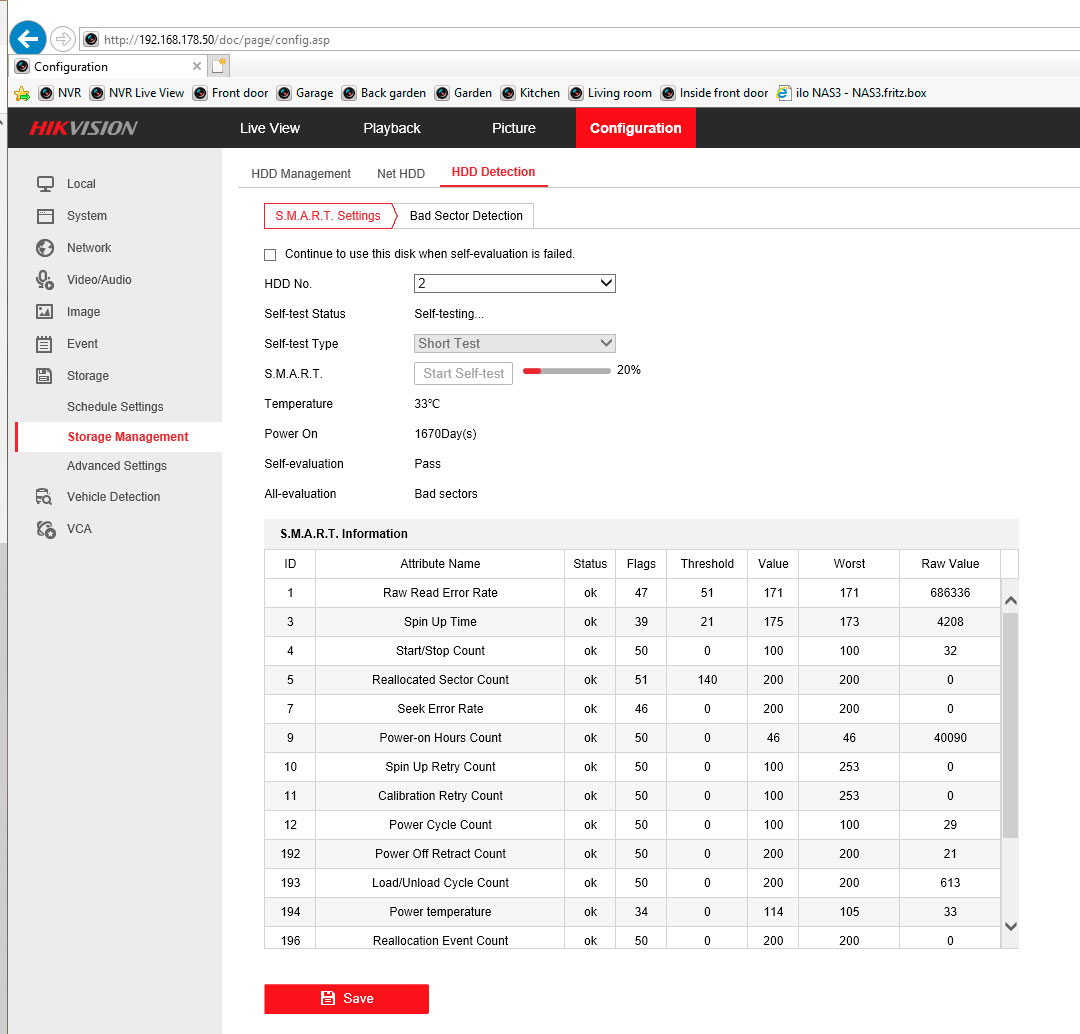Click the Event calendar icon
This screenshot has height=1034, width=1080.
point(45,344)
